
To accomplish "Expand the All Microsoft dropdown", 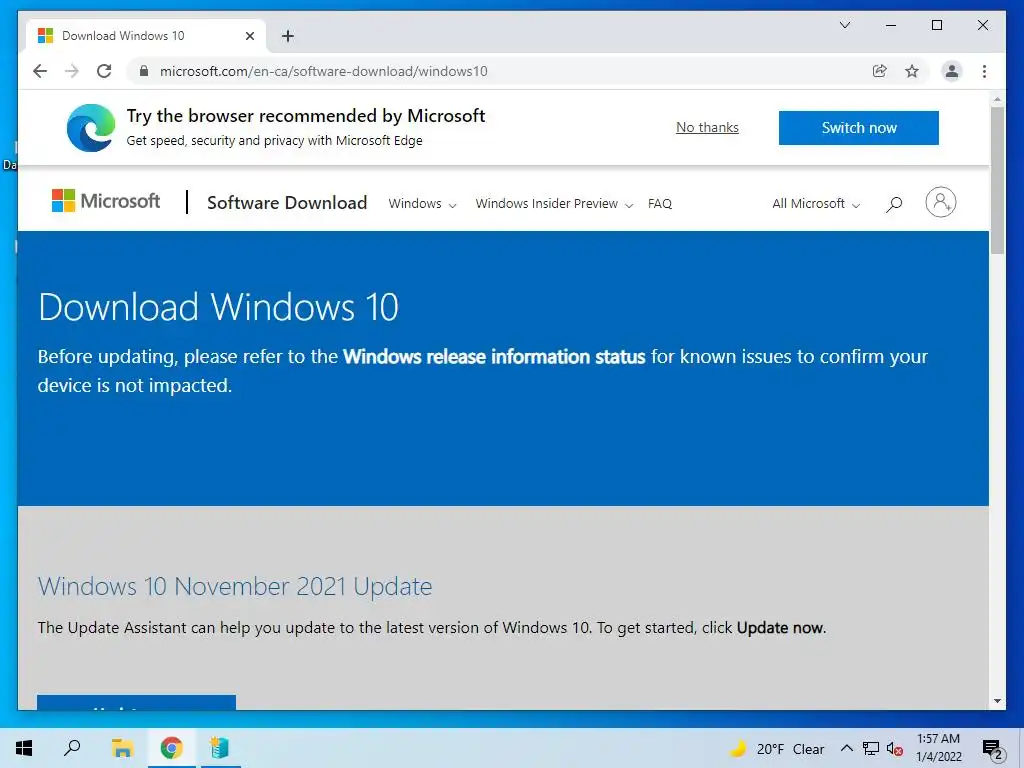I will tap(816, 204).
